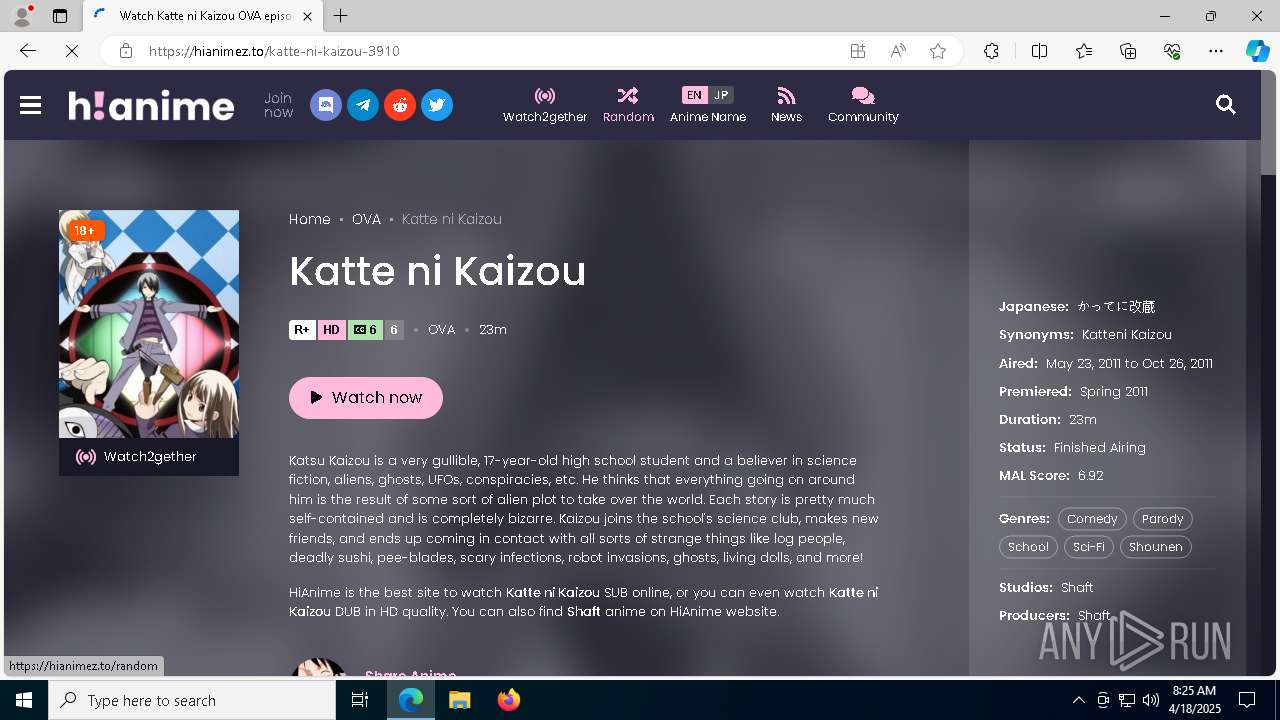Click the browser Back button
Image resolution: width=1280 pixels, height=720 pixels.
pyautogui.click(x=28, y=51)
